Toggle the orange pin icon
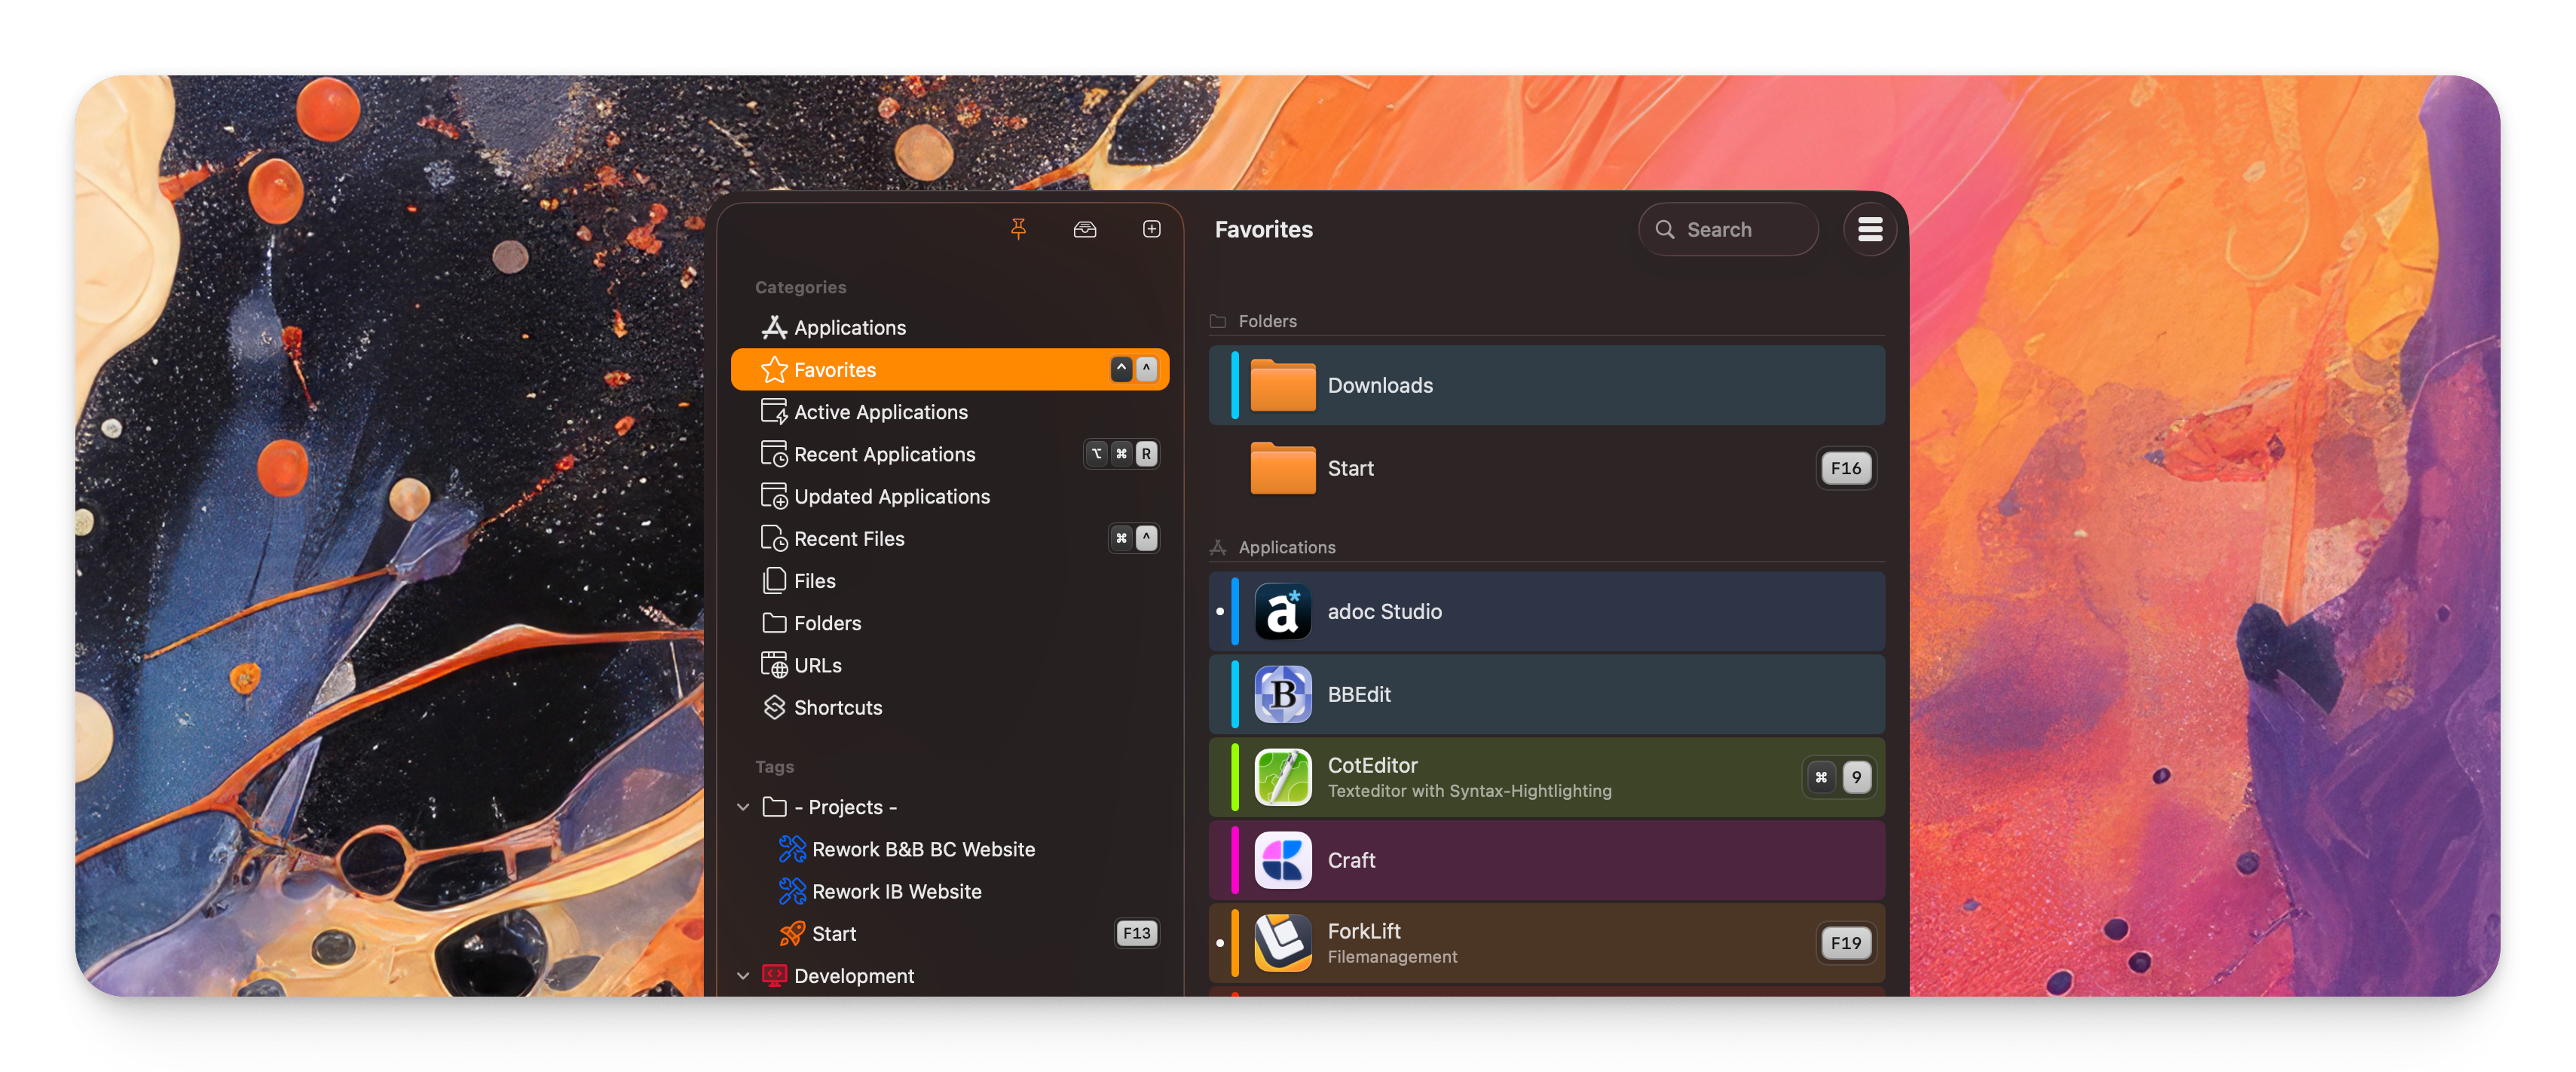This screenshot has width=2576, height=1072. [1018, 229]
